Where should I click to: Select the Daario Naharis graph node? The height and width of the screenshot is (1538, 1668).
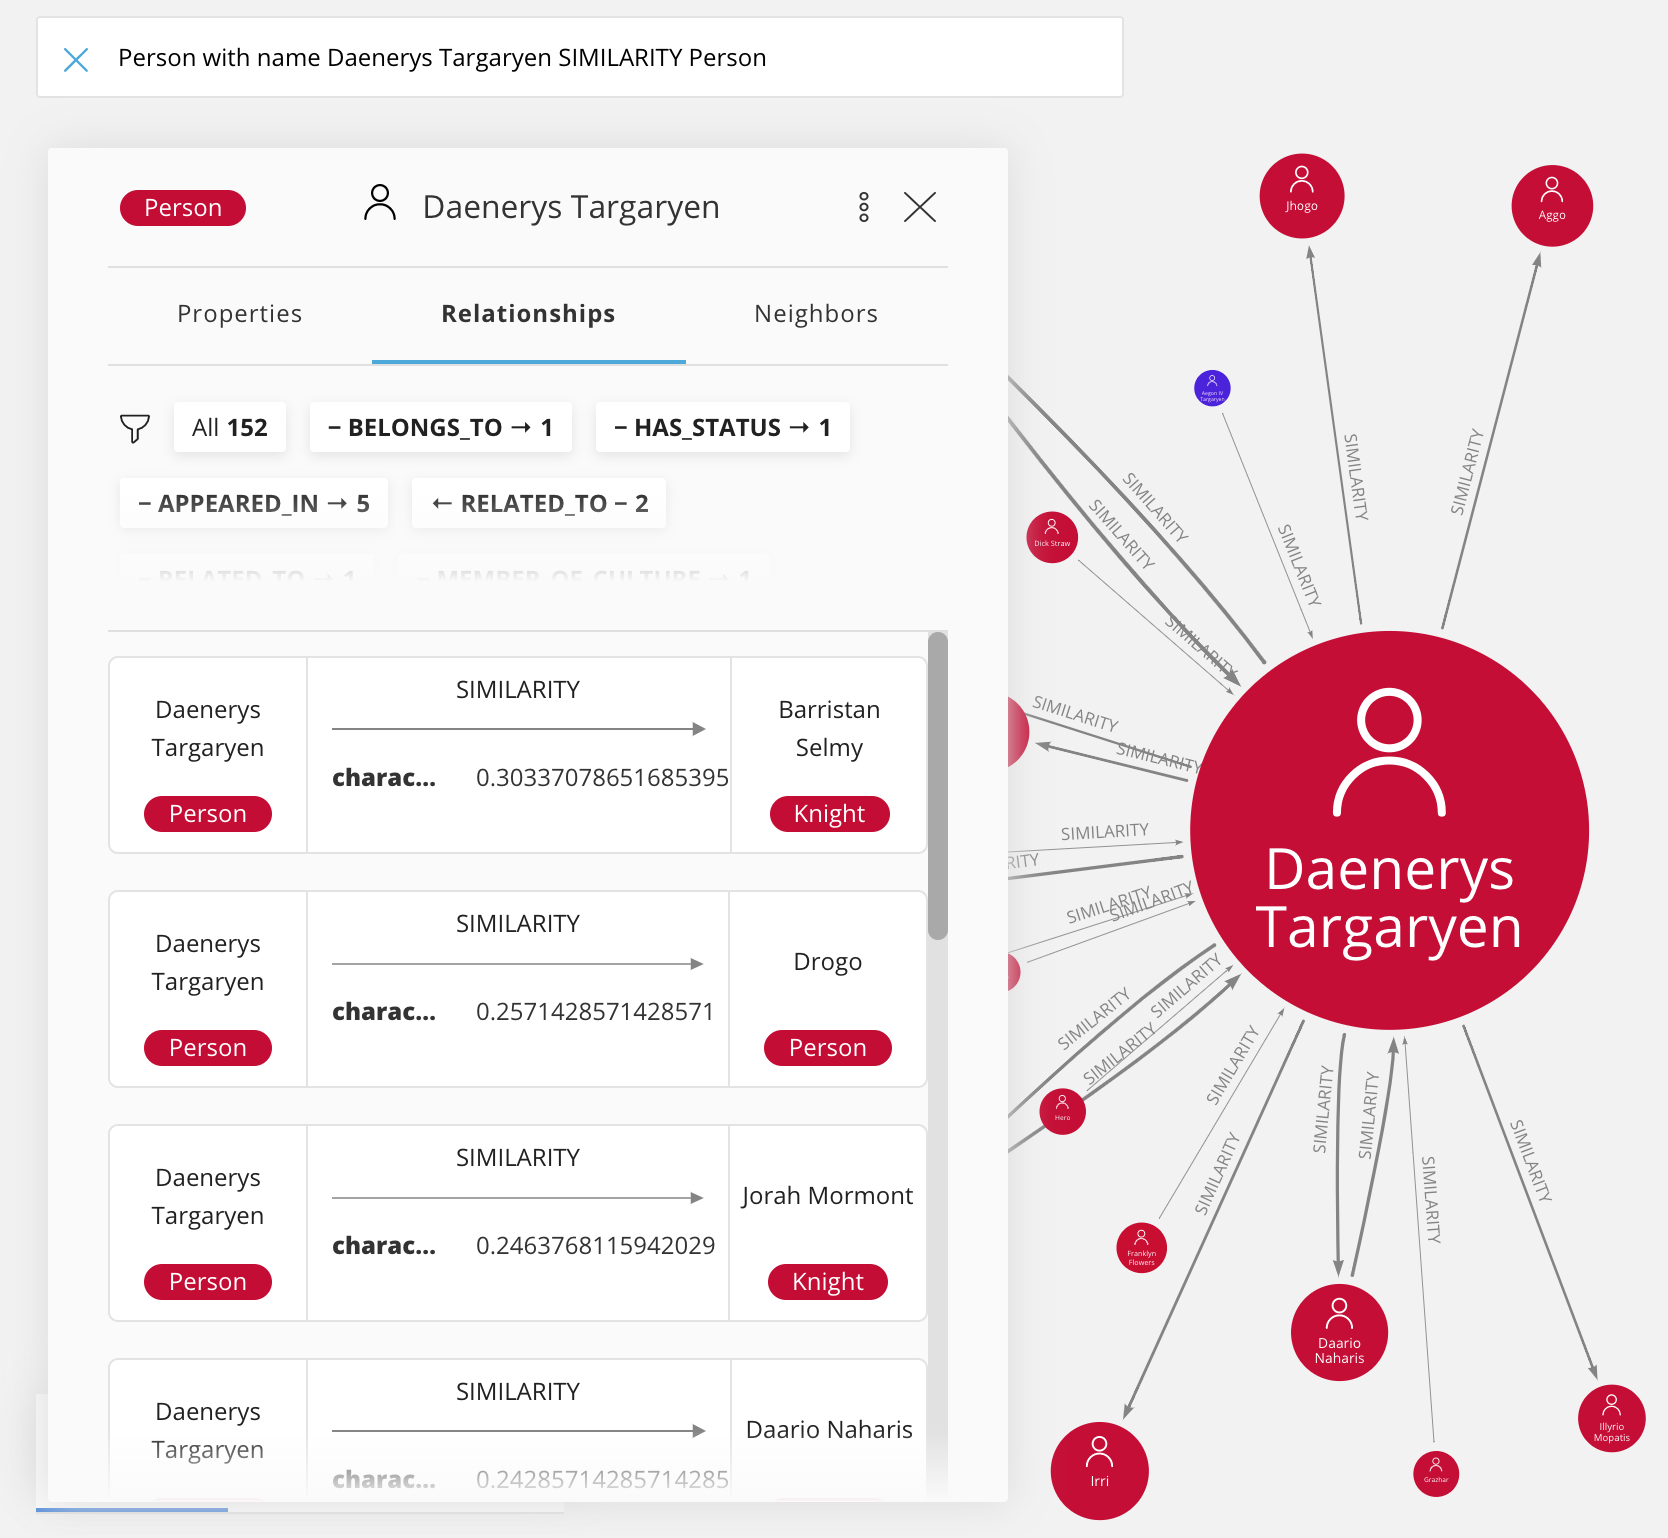tap(1340, 1333)
